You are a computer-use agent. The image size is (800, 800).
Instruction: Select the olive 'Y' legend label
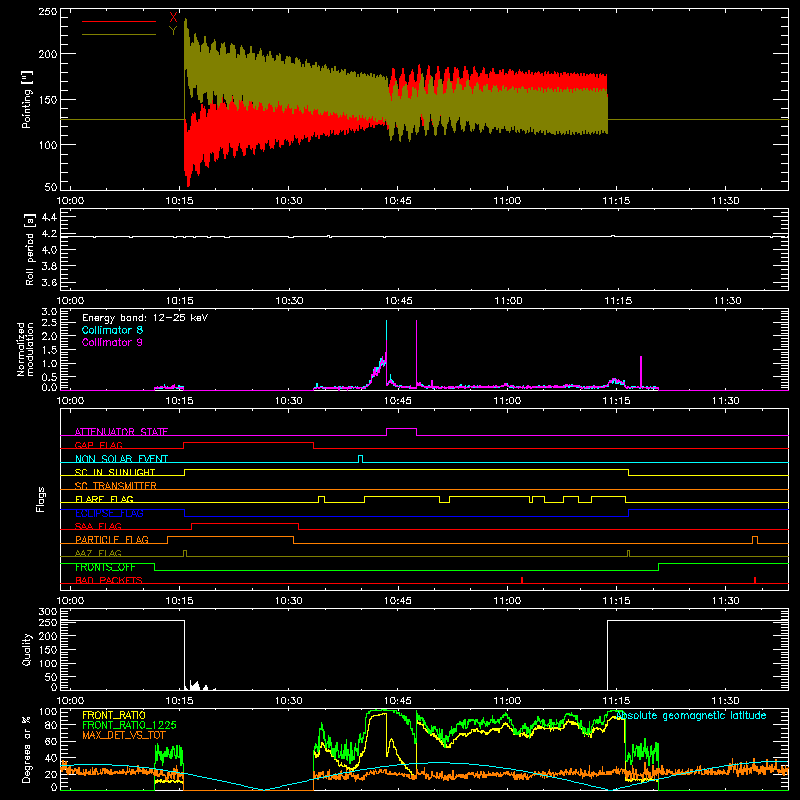(x=173, y=31)
